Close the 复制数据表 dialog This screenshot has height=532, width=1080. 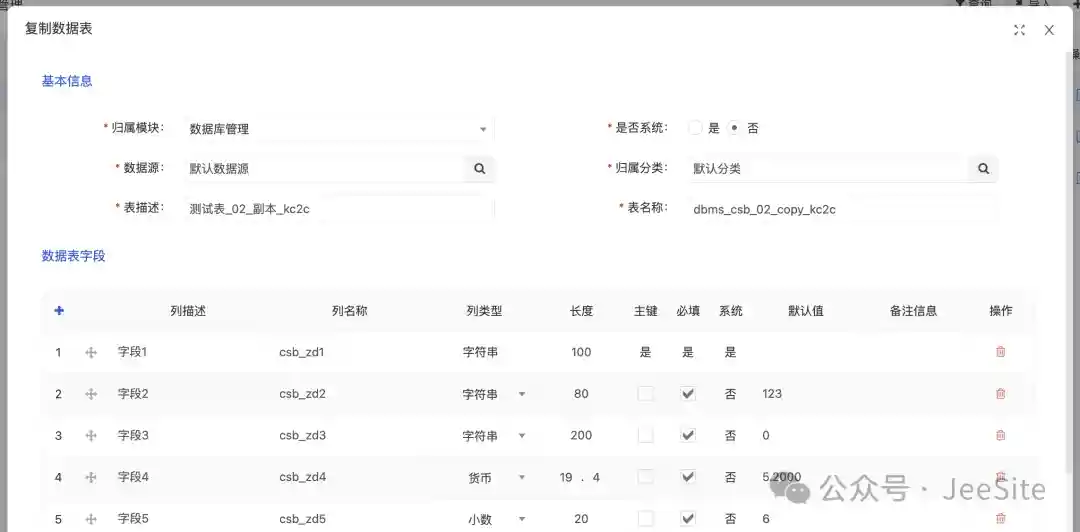pos(1049,30)
